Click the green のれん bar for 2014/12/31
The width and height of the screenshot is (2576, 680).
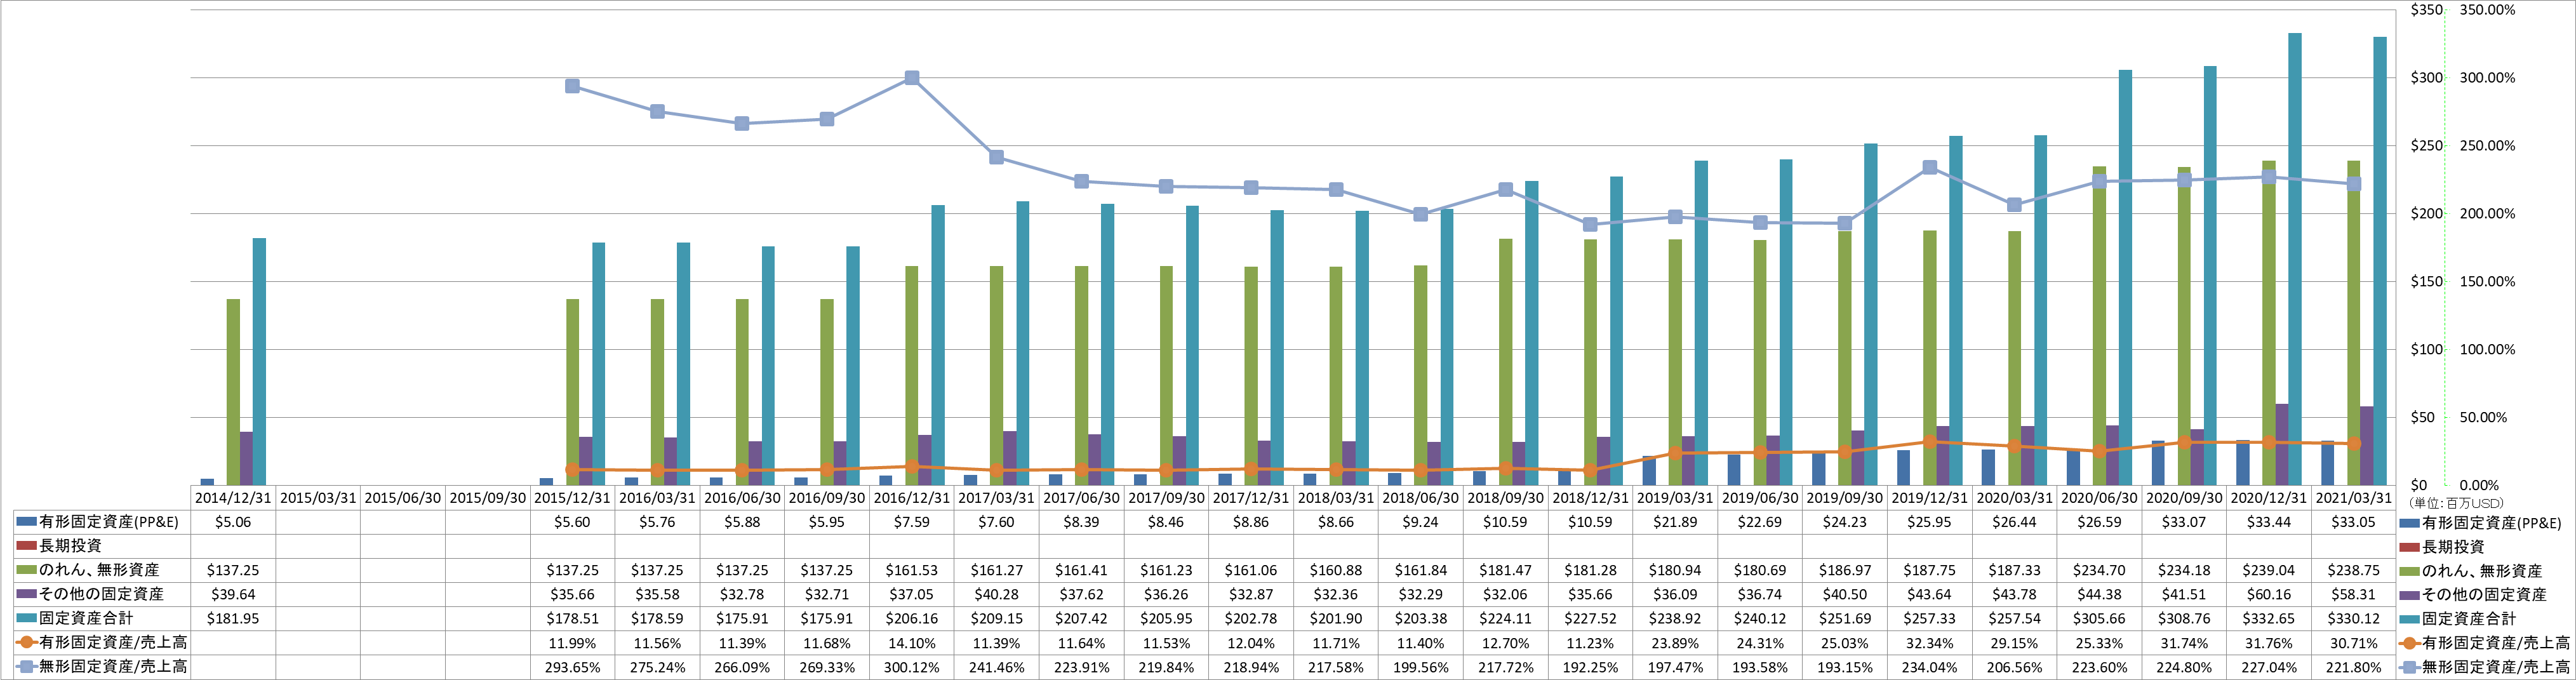pyautogui.click(x=233, y=392)
